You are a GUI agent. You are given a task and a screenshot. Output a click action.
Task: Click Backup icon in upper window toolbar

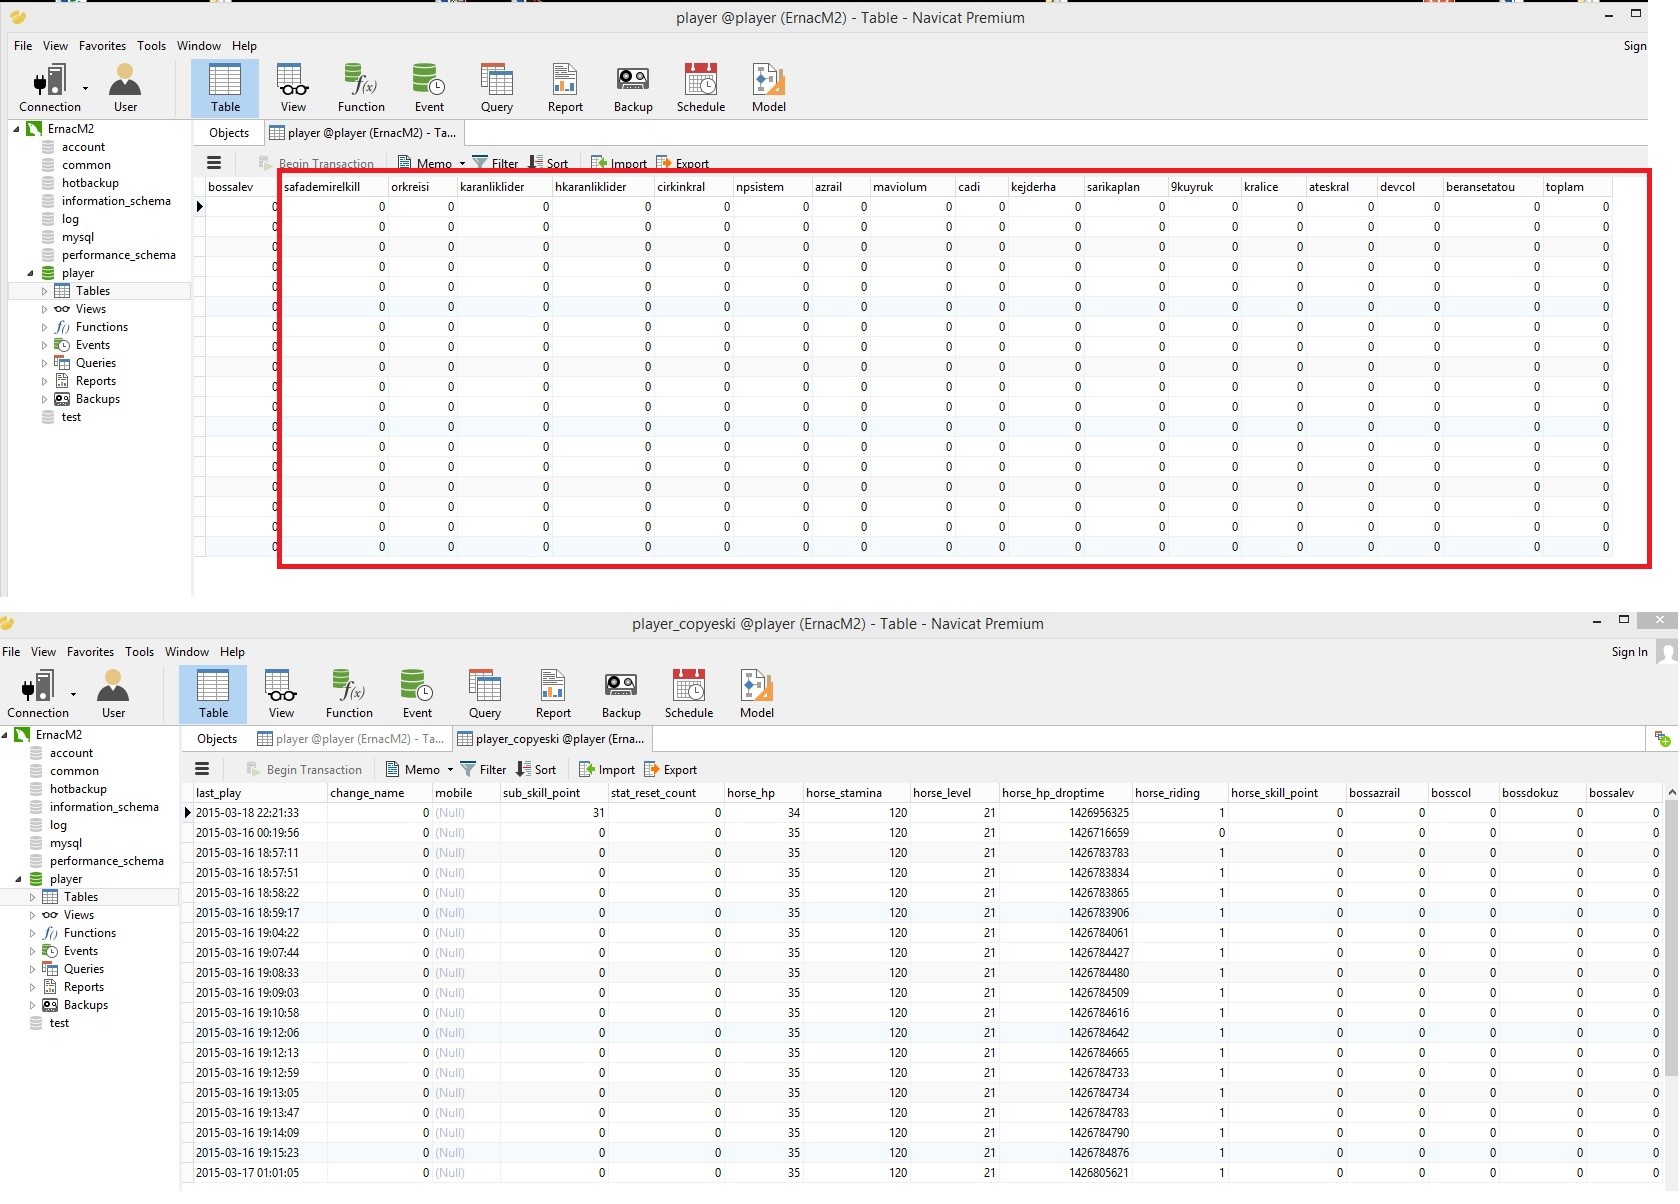tap(633, 88)
